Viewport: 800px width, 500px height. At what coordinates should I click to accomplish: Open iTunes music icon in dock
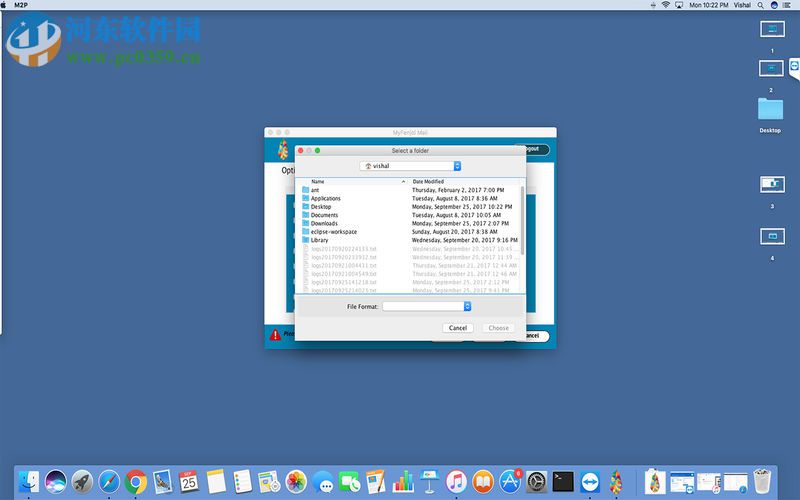pos(456,482)
